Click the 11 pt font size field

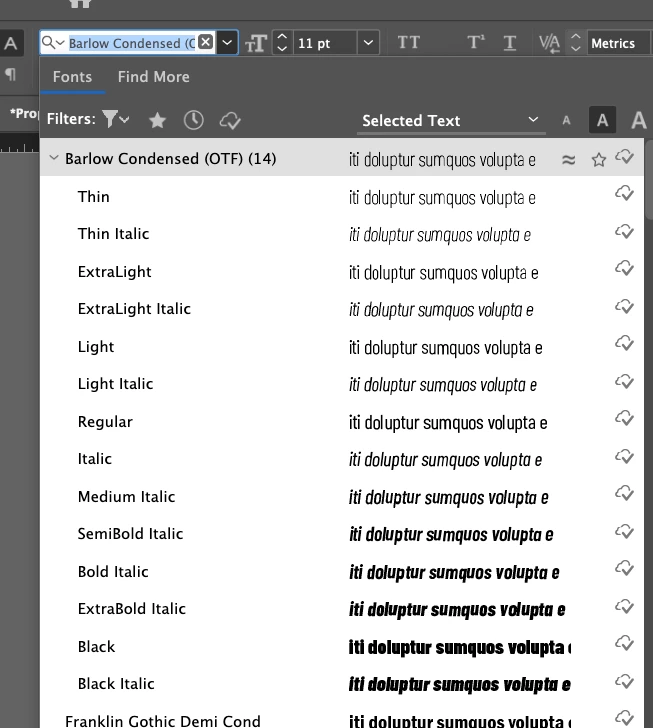coord(326,43)
